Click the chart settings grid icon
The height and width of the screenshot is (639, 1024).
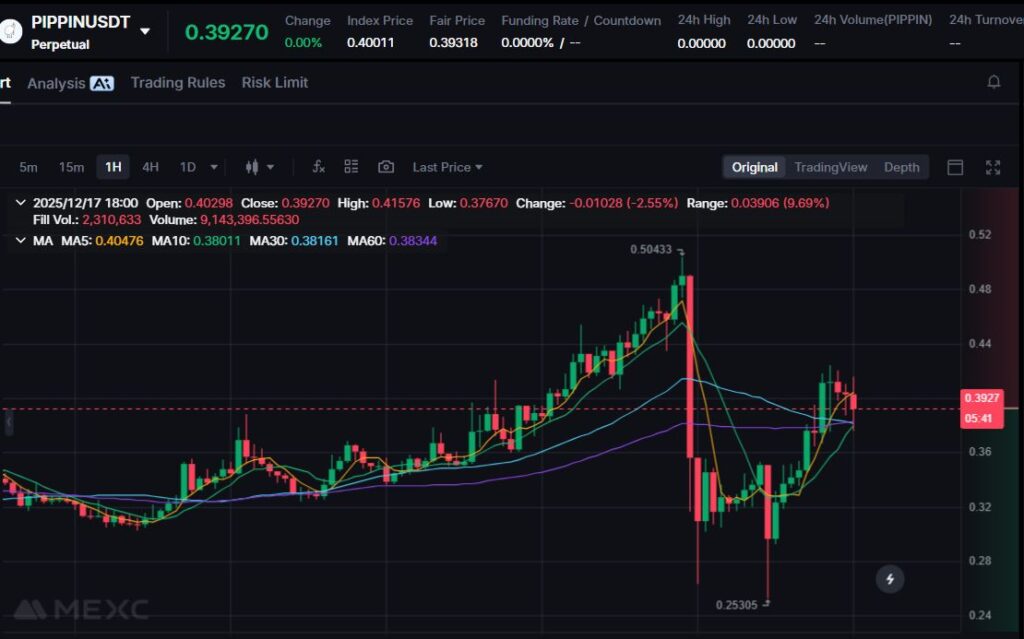tap(351, 167)
